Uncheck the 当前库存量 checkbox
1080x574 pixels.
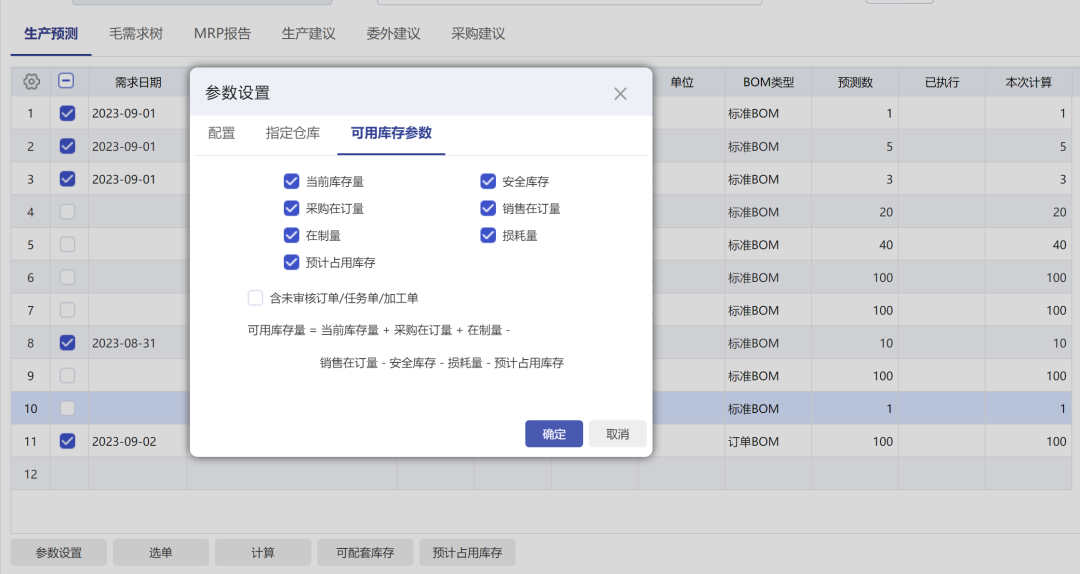[x=291, y=181]
